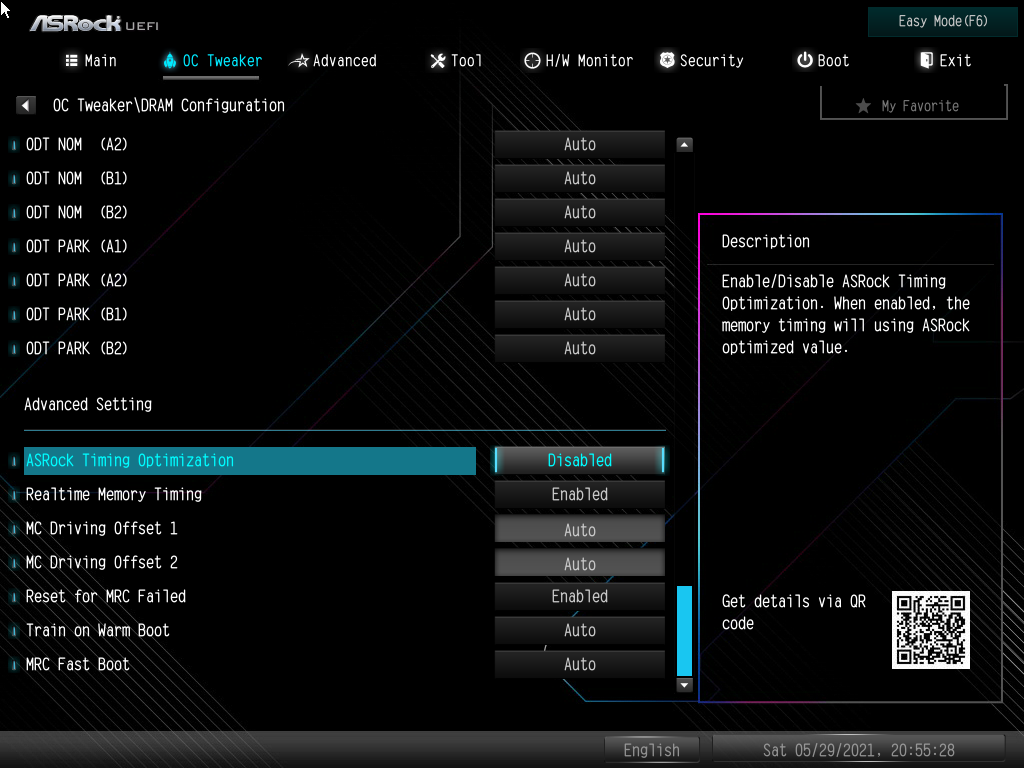Disable Realtime Memory Timing
The height and width of the screenshot is (768, 1024).
point(579,494)
